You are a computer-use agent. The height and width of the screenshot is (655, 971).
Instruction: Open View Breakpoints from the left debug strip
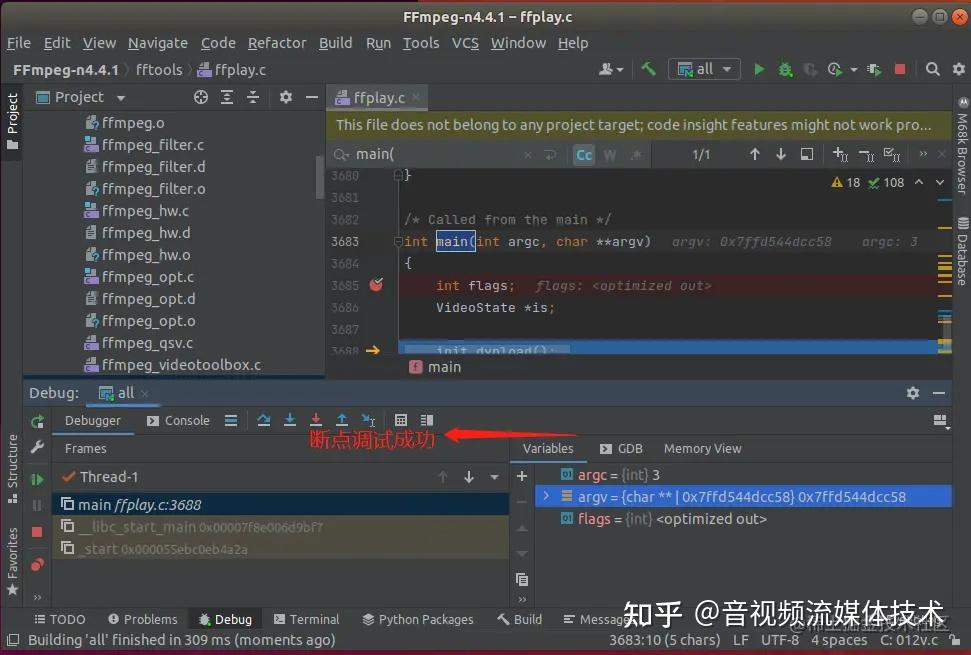(37, 559)
